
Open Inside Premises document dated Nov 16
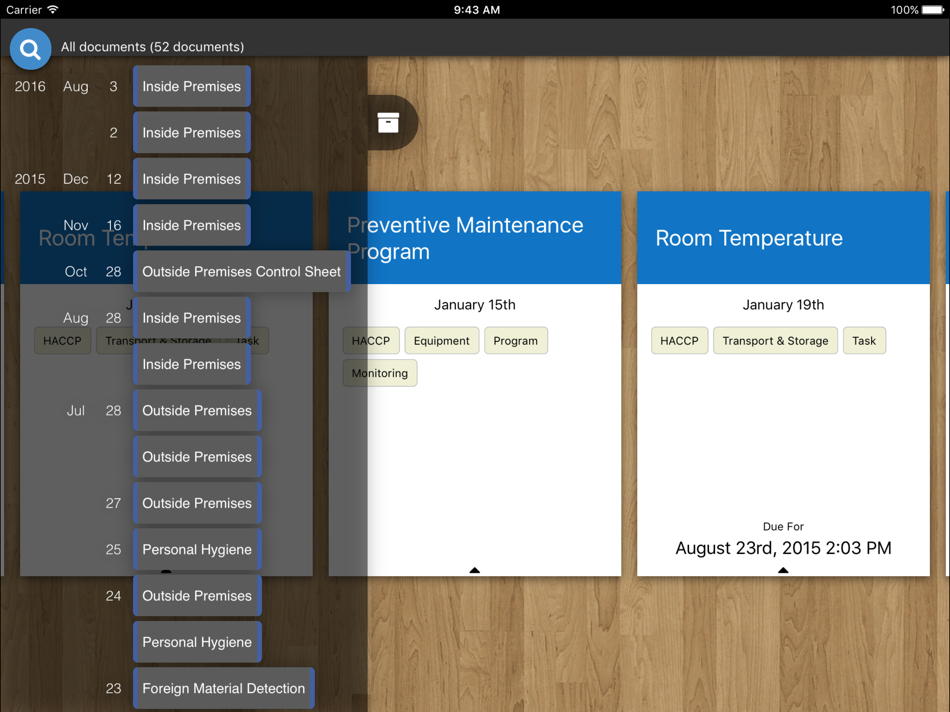pyautogui.click(x=191, y=225)
